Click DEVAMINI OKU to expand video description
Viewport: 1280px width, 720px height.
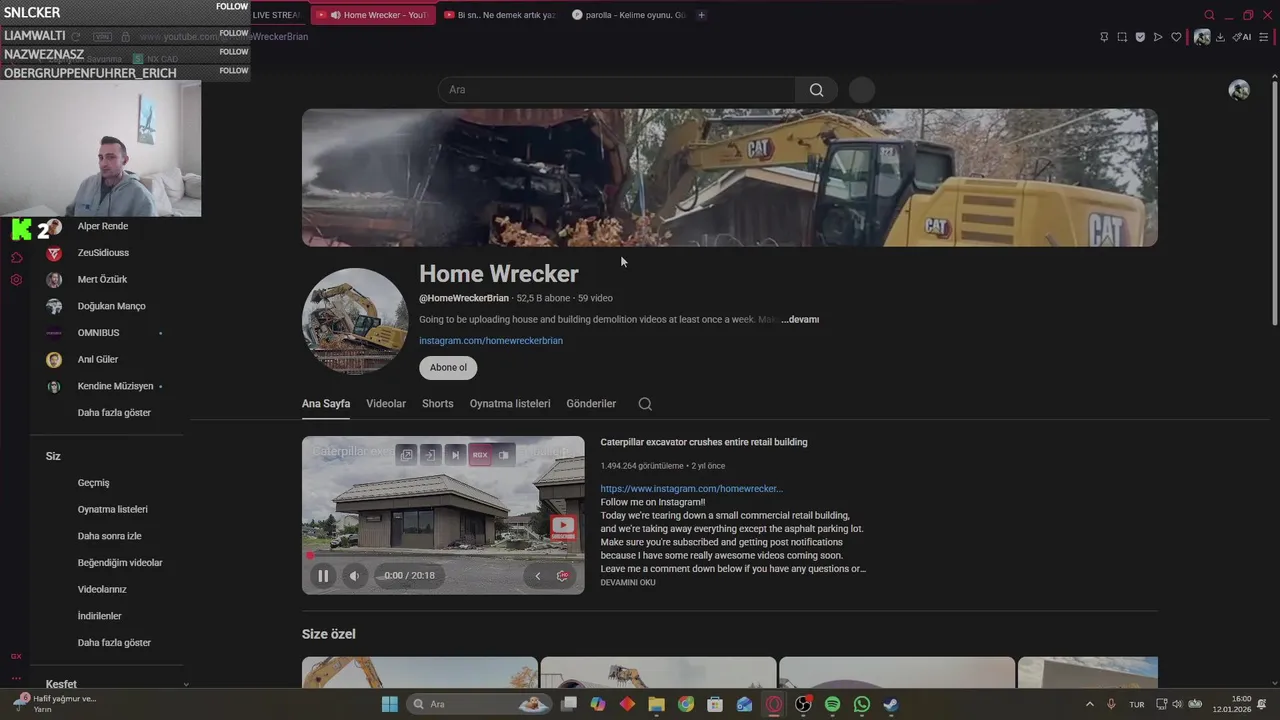pyautogui.click(x=628, y=583)
